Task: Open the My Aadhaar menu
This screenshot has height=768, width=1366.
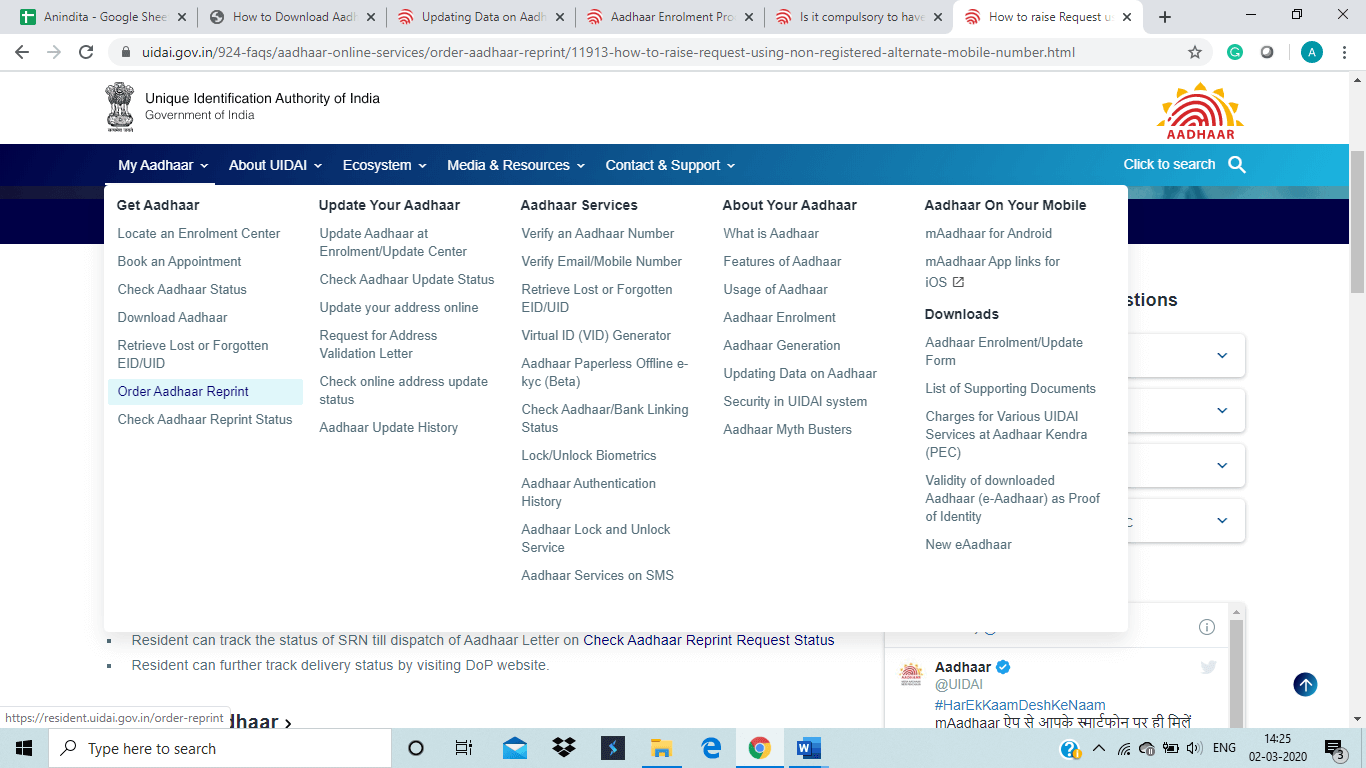Action: click(163, 165)
